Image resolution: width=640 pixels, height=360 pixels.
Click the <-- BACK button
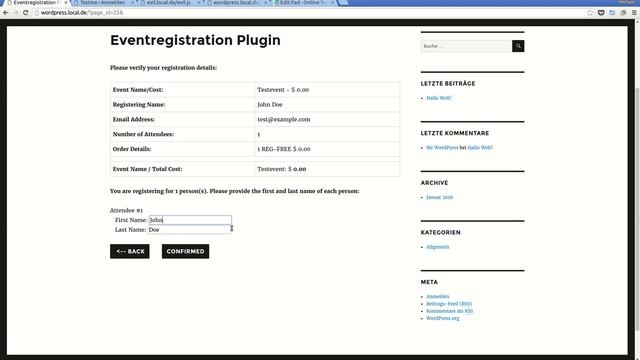pyautogui.click(x=130, y=251)
